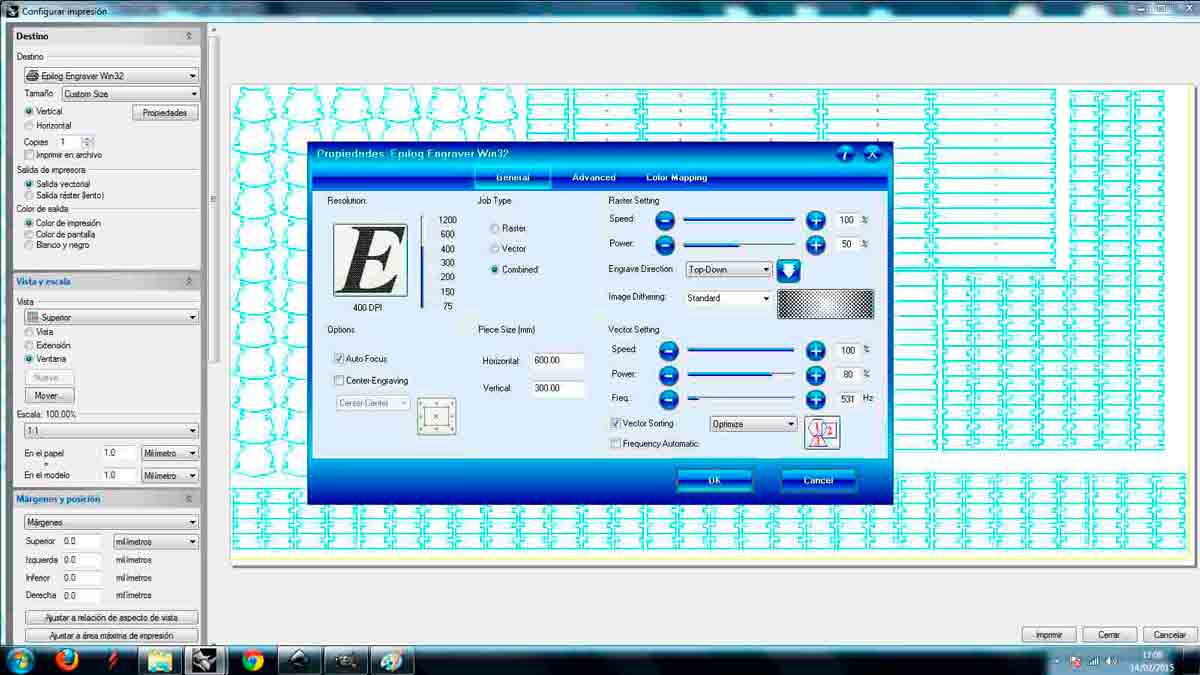Toggle the Auto Focus checkbox
The height and width of the screenshot is (675, 1200).
click(x=339, y=358)
